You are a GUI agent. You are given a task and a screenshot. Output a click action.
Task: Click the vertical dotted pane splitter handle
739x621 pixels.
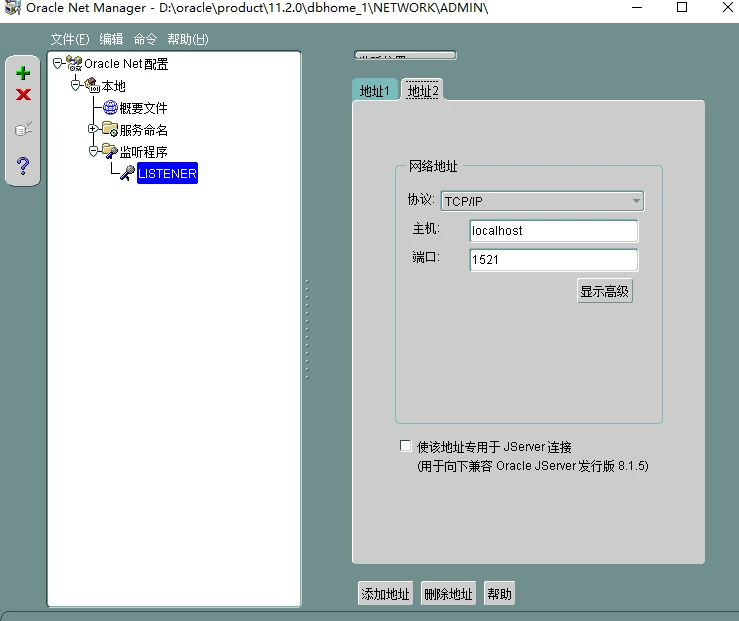point(307,330)
